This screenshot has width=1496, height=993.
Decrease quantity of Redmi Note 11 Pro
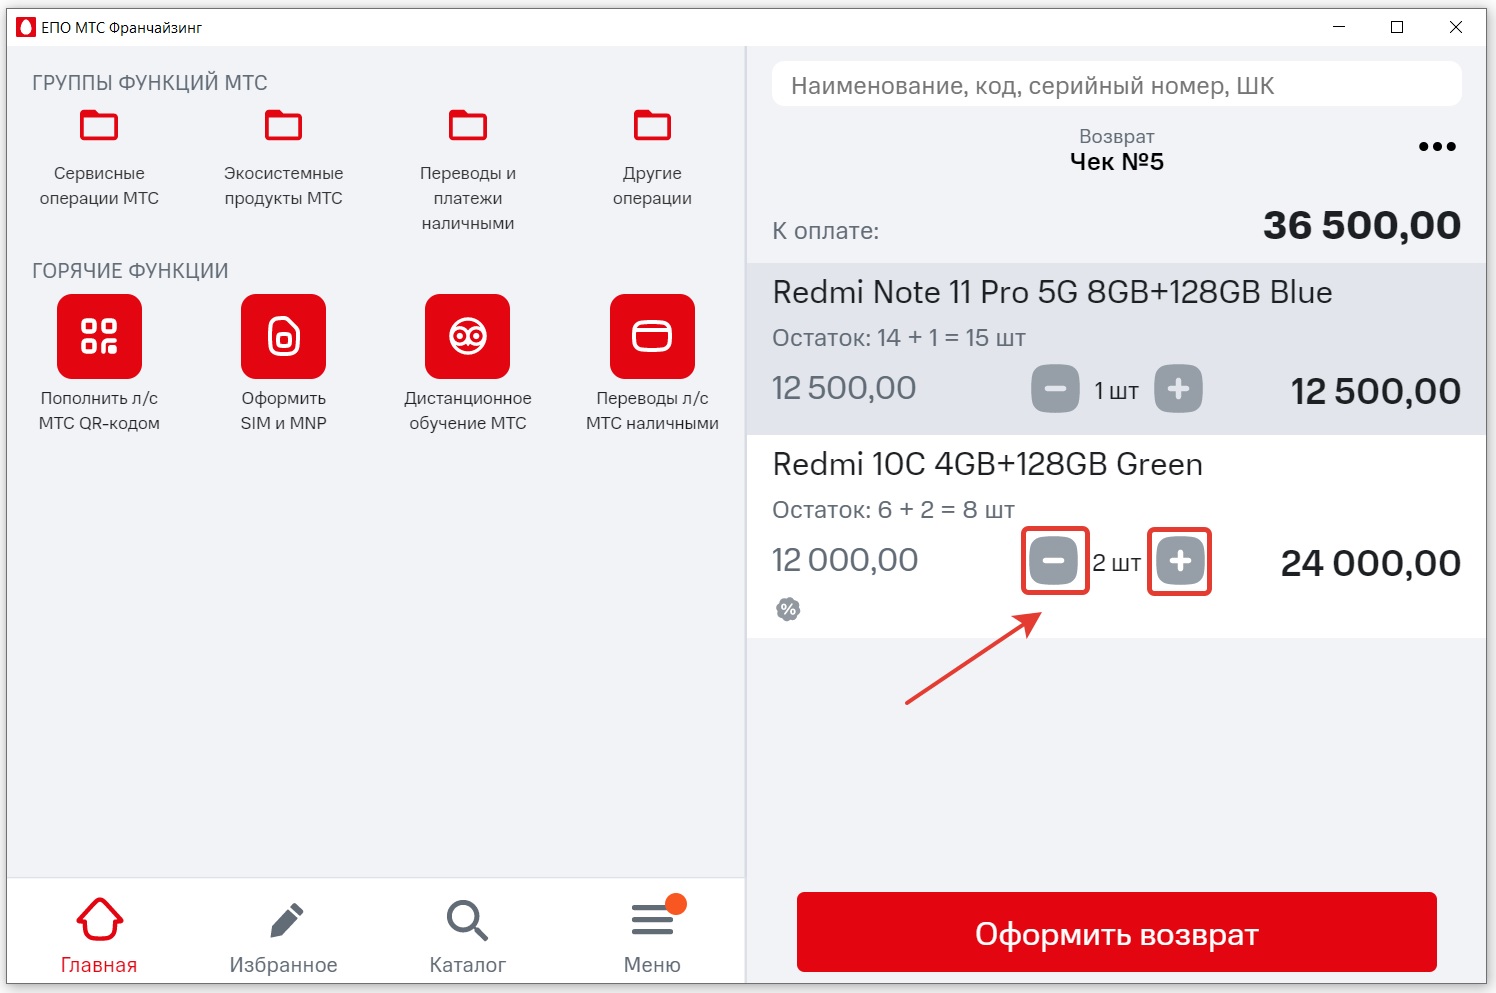(x=1055, y=389)
